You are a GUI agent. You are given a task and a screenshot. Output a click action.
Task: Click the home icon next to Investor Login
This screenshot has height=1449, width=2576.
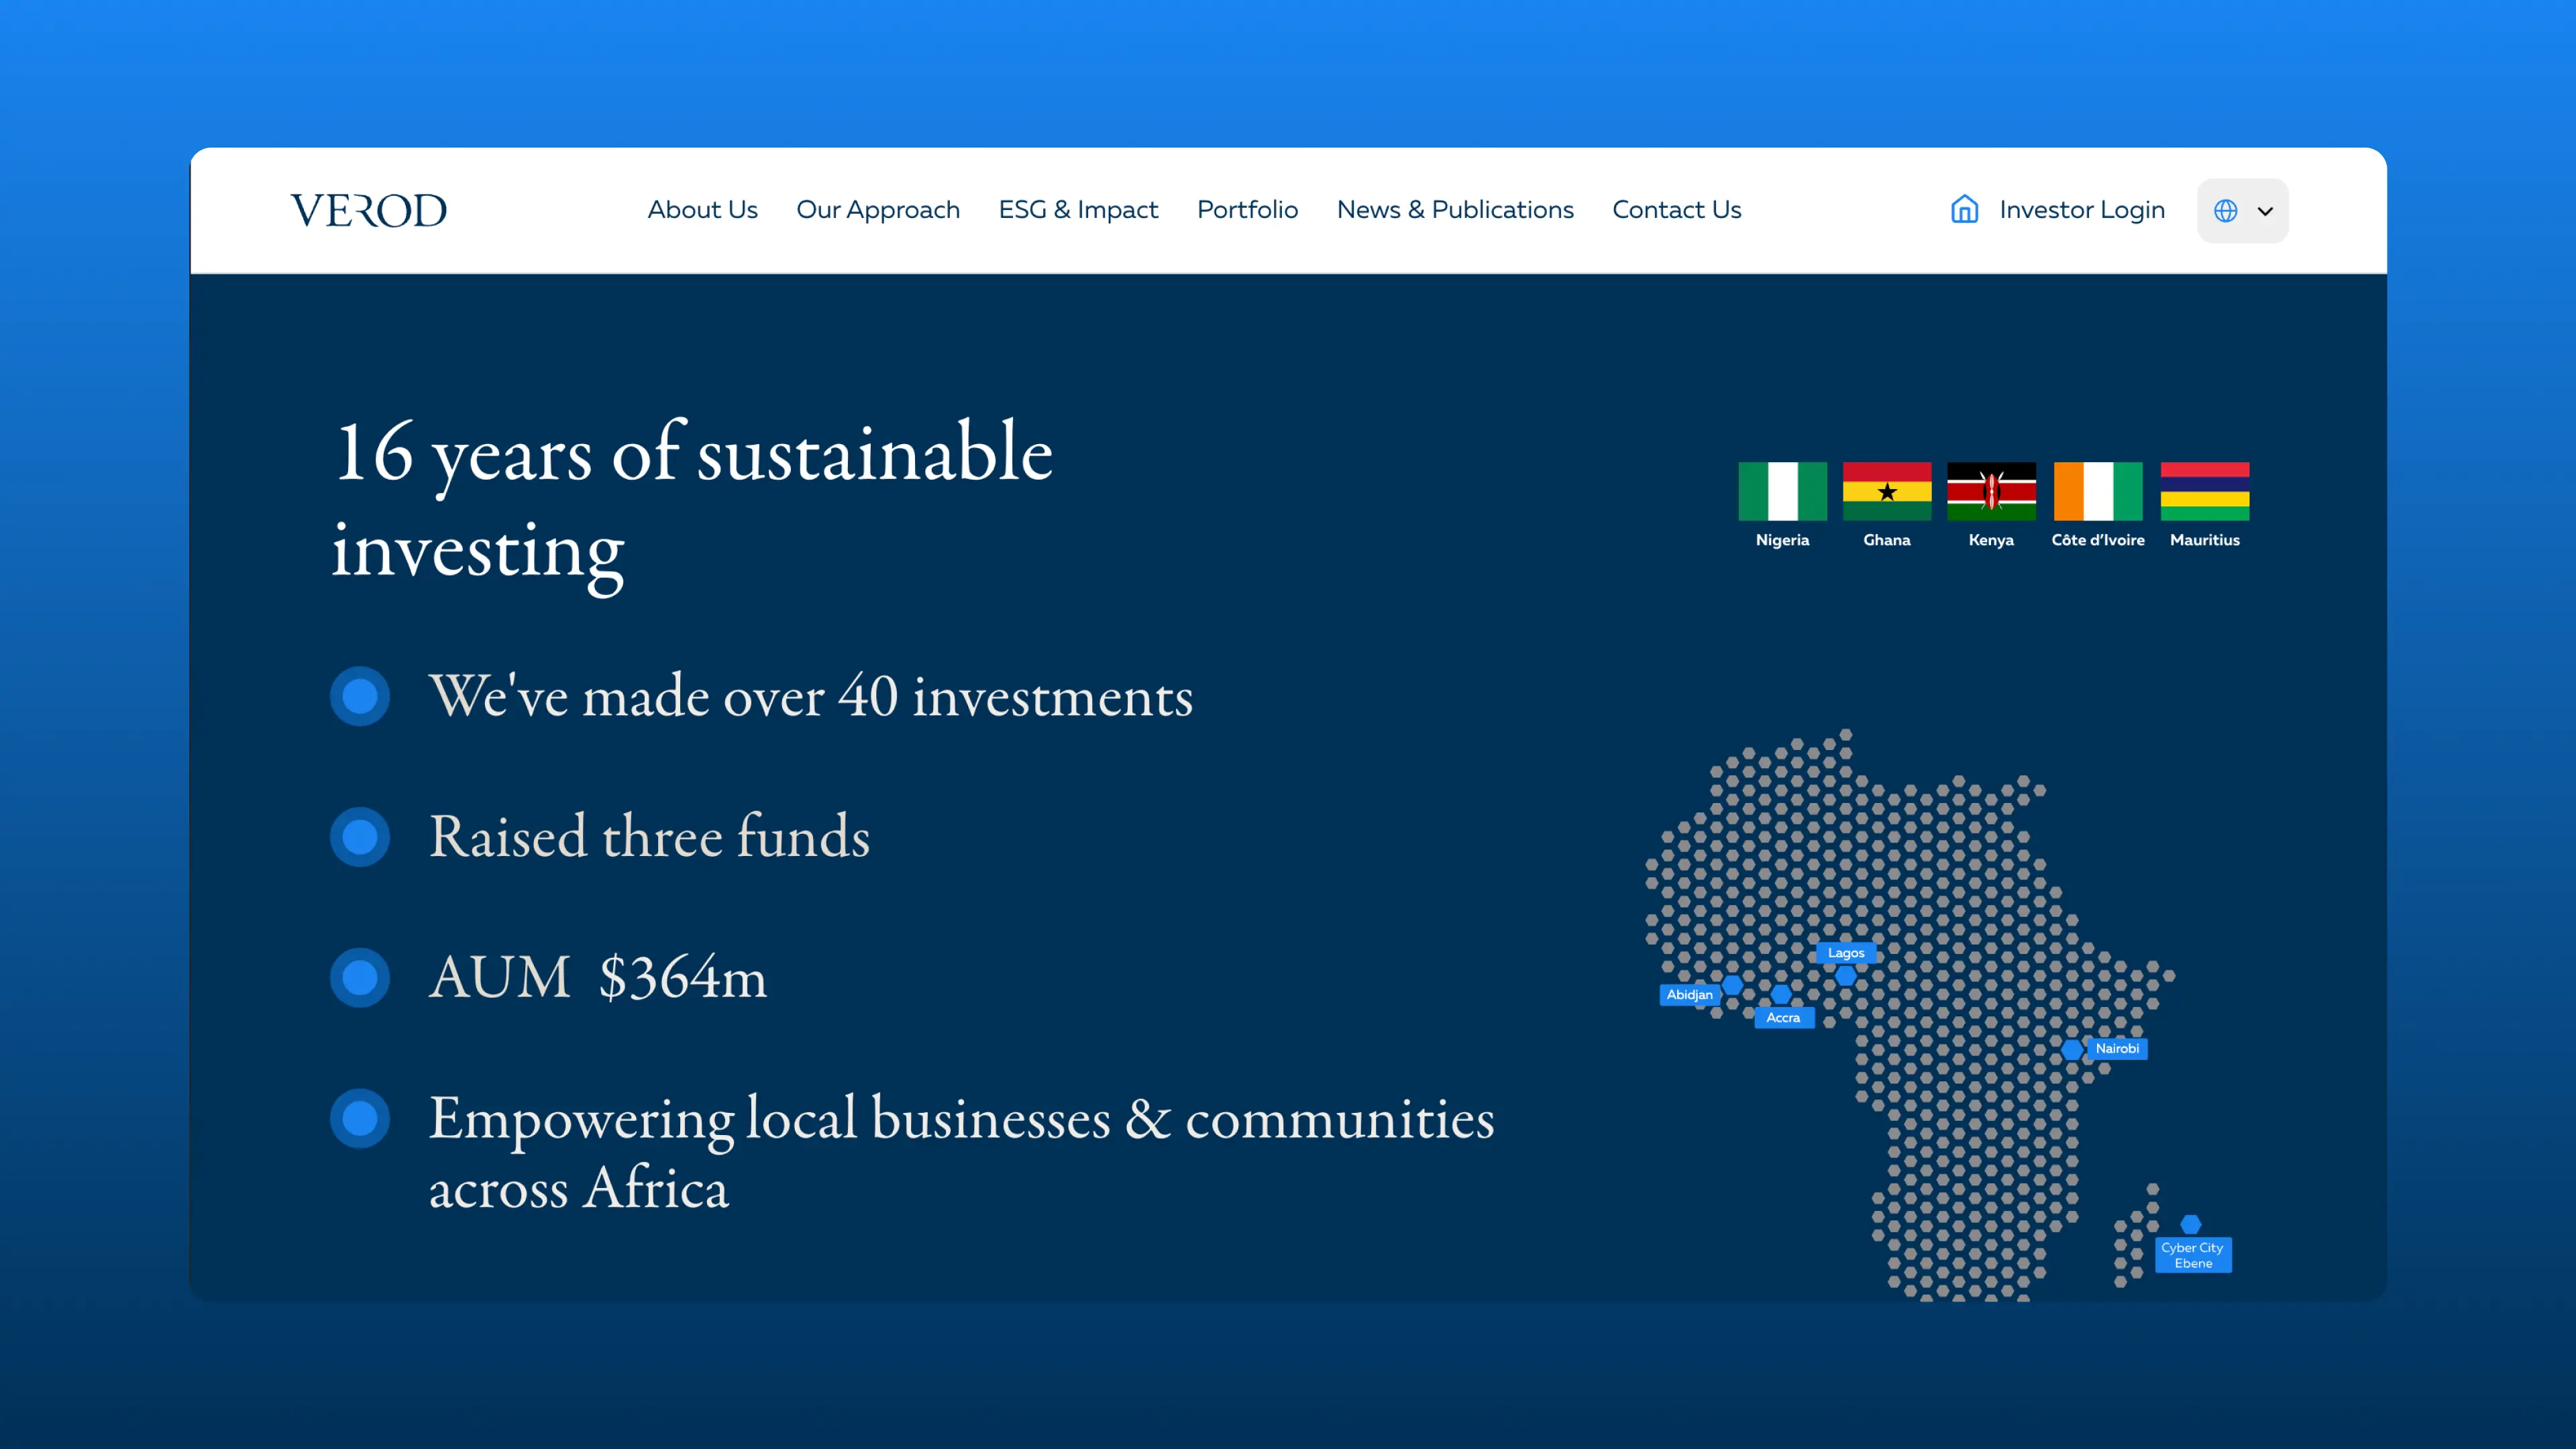(1964, 210)
